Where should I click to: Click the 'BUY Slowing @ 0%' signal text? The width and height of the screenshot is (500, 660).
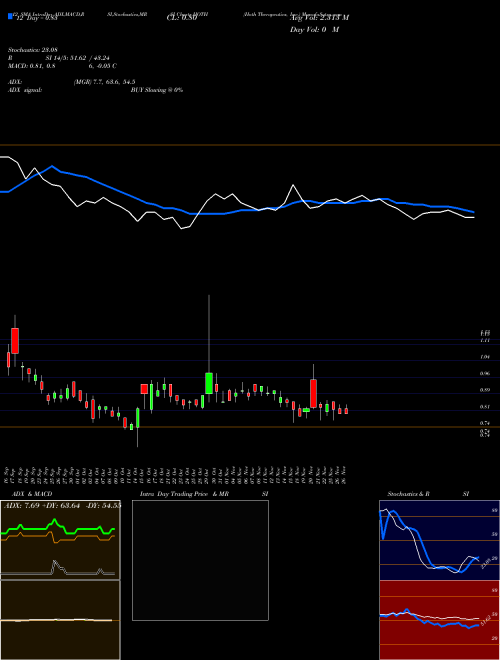pyautogui.click(x=157, y=90)
